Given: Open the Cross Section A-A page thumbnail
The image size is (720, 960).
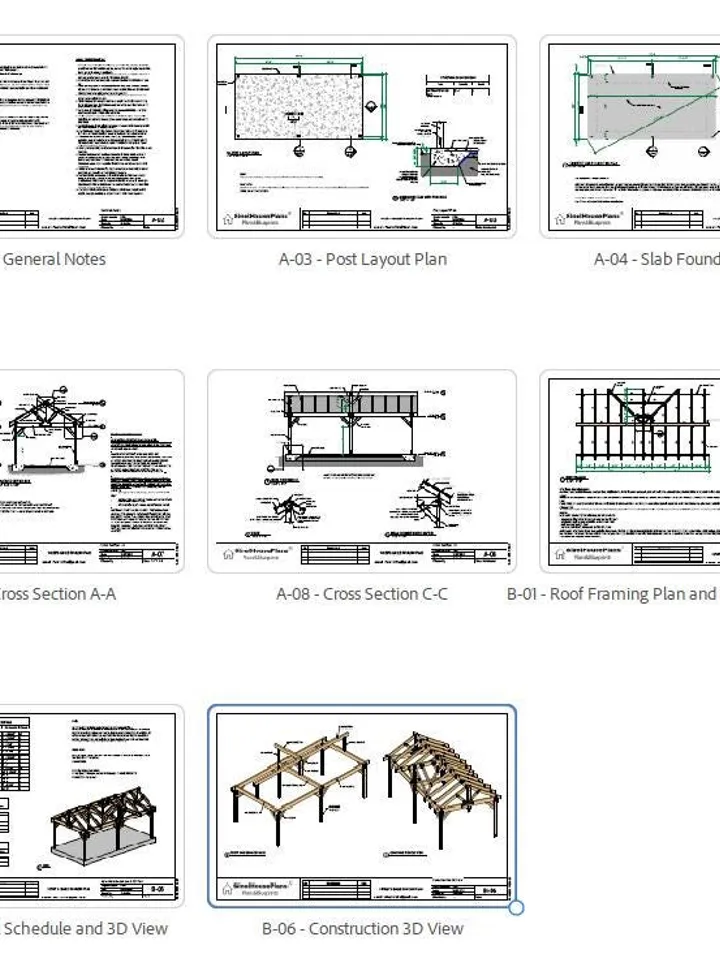Looking at the screenshot, I should 91,471.
